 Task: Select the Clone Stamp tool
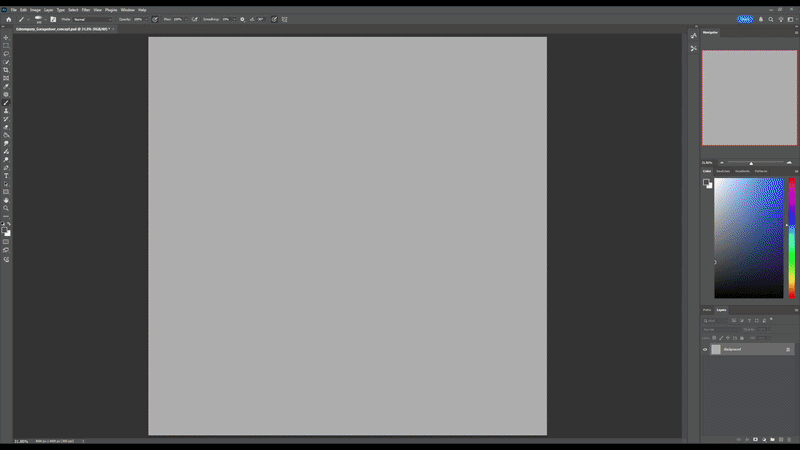point(6,111)
